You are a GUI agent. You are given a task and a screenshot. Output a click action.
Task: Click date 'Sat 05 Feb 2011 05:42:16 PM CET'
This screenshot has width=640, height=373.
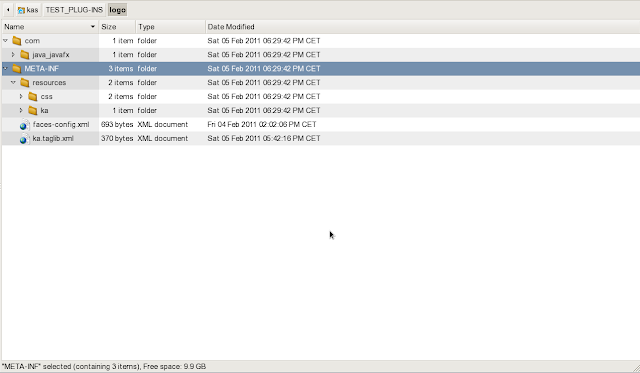click(x=264, y=138)
